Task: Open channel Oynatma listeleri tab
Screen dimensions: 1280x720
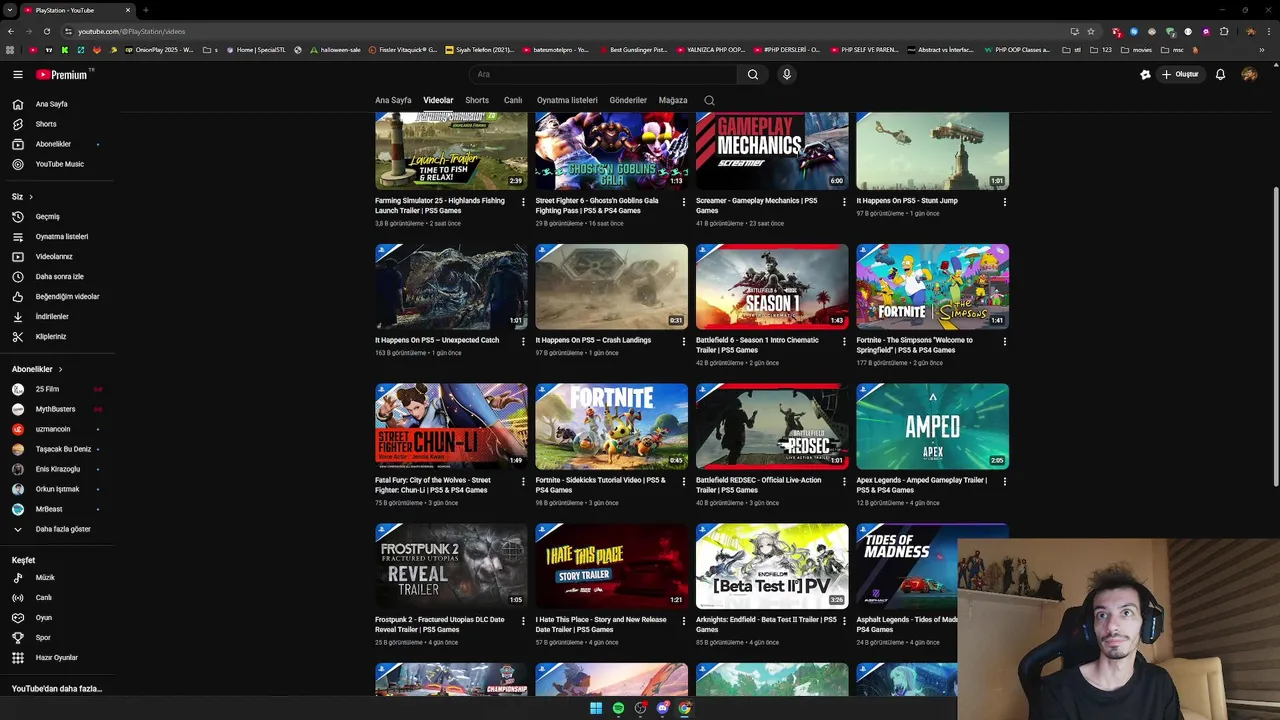Action: (567, 100)
